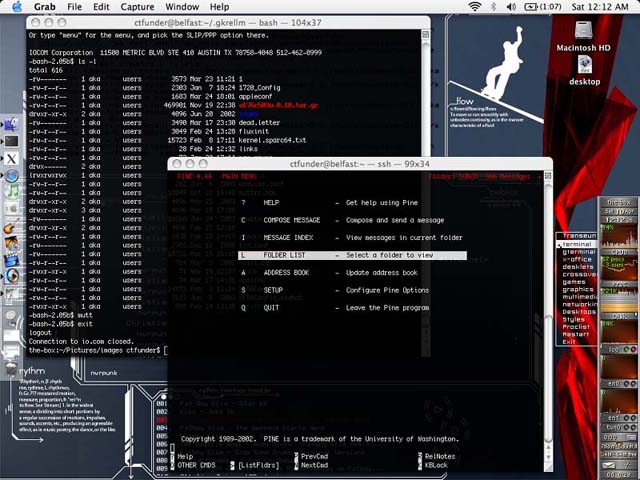Click QUIT in Pine main menu
Viewport: 640px width, 480px height.
[271, 308]
